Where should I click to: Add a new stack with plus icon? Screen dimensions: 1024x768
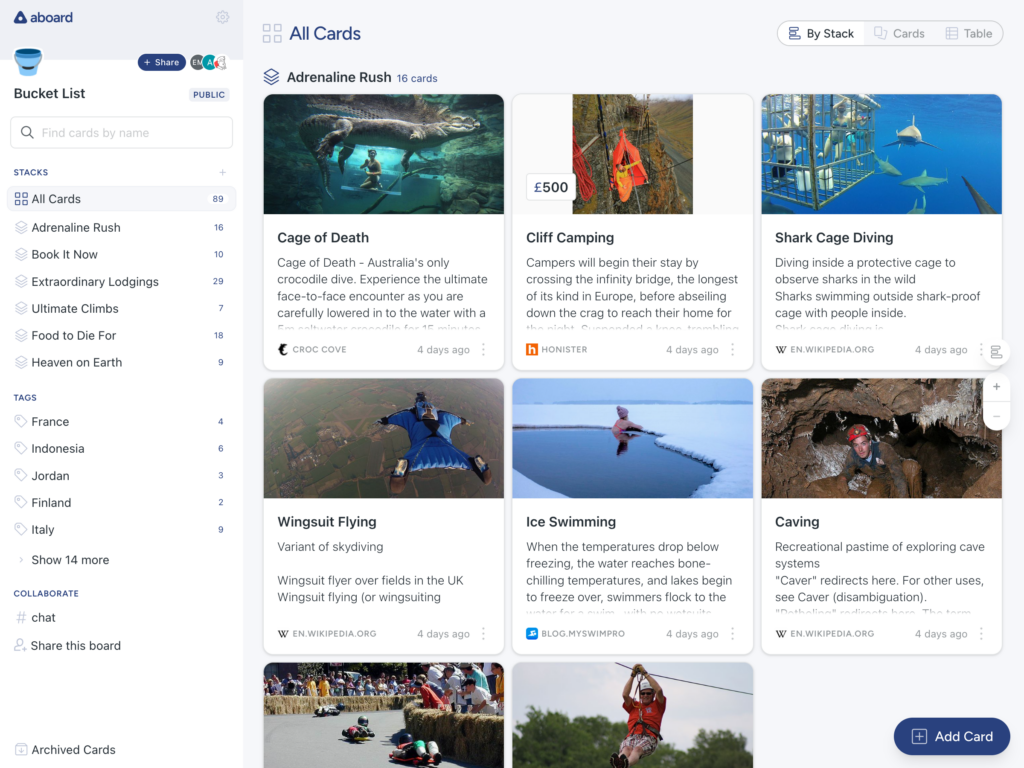coord(223,172)
